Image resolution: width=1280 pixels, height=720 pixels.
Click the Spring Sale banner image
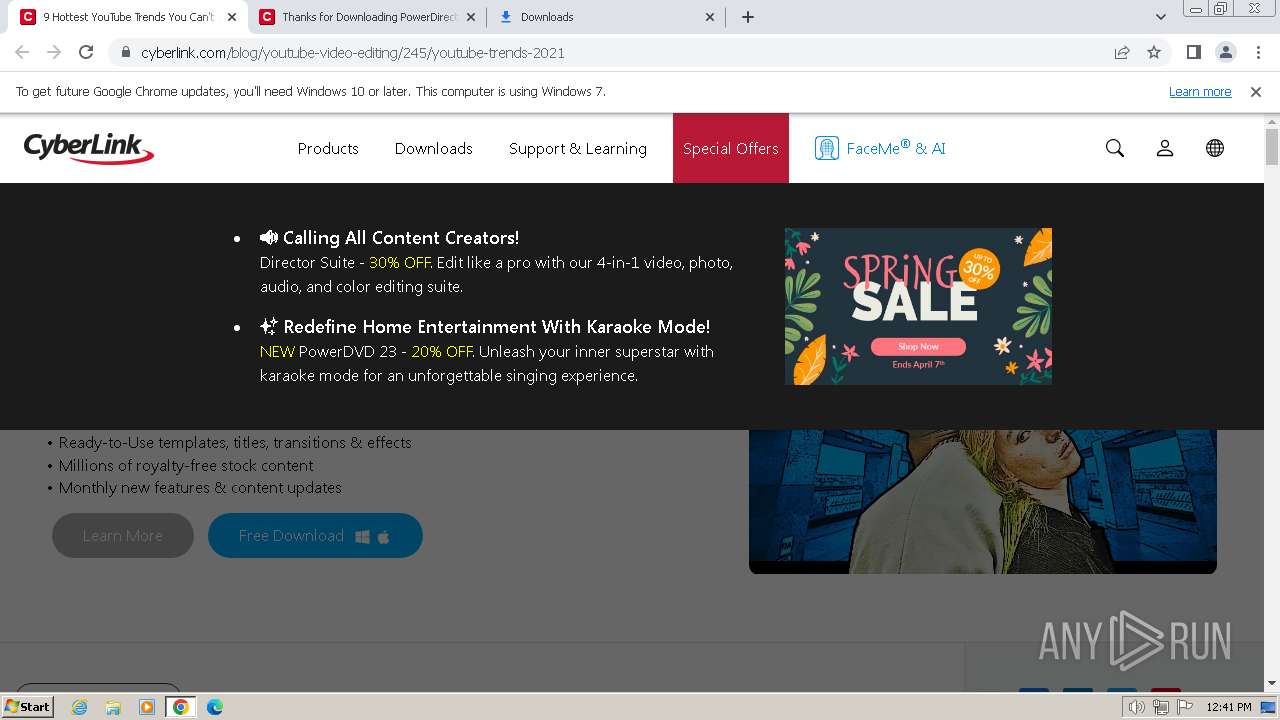[918, 306]
